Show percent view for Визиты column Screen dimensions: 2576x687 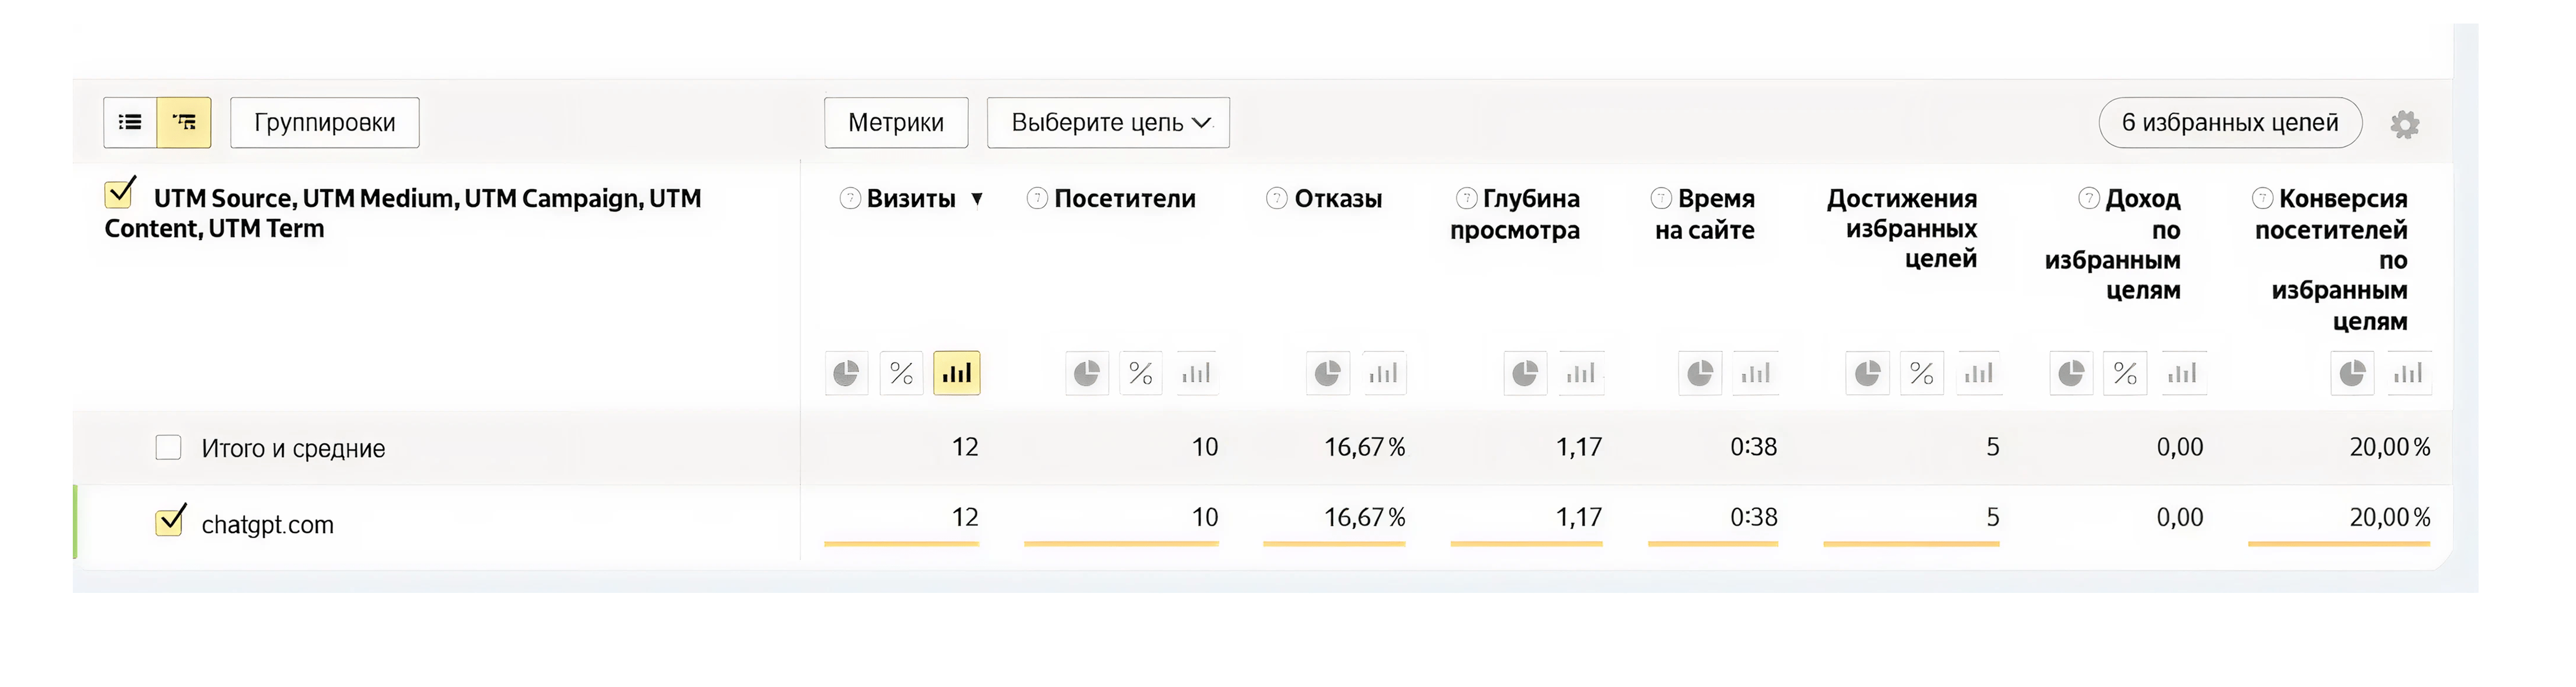coord(901,373)
